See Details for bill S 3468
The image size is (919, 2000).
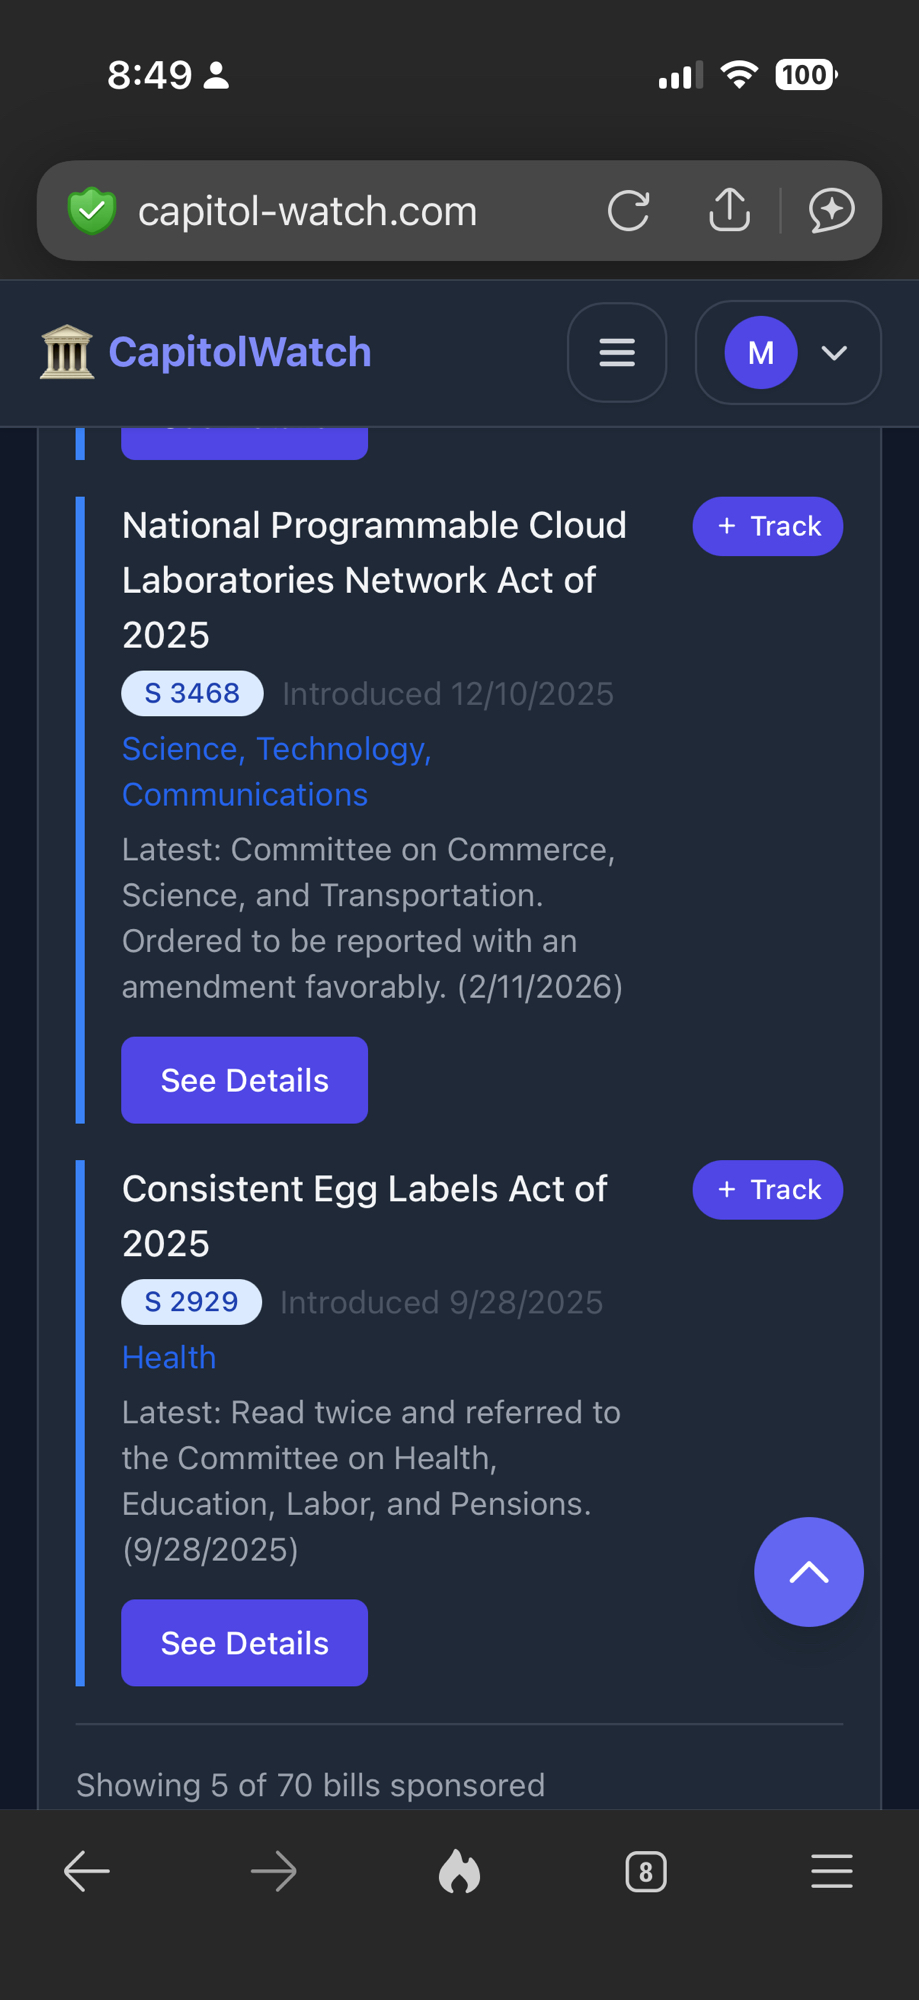pyautogui.click(x=244, y=1080)
